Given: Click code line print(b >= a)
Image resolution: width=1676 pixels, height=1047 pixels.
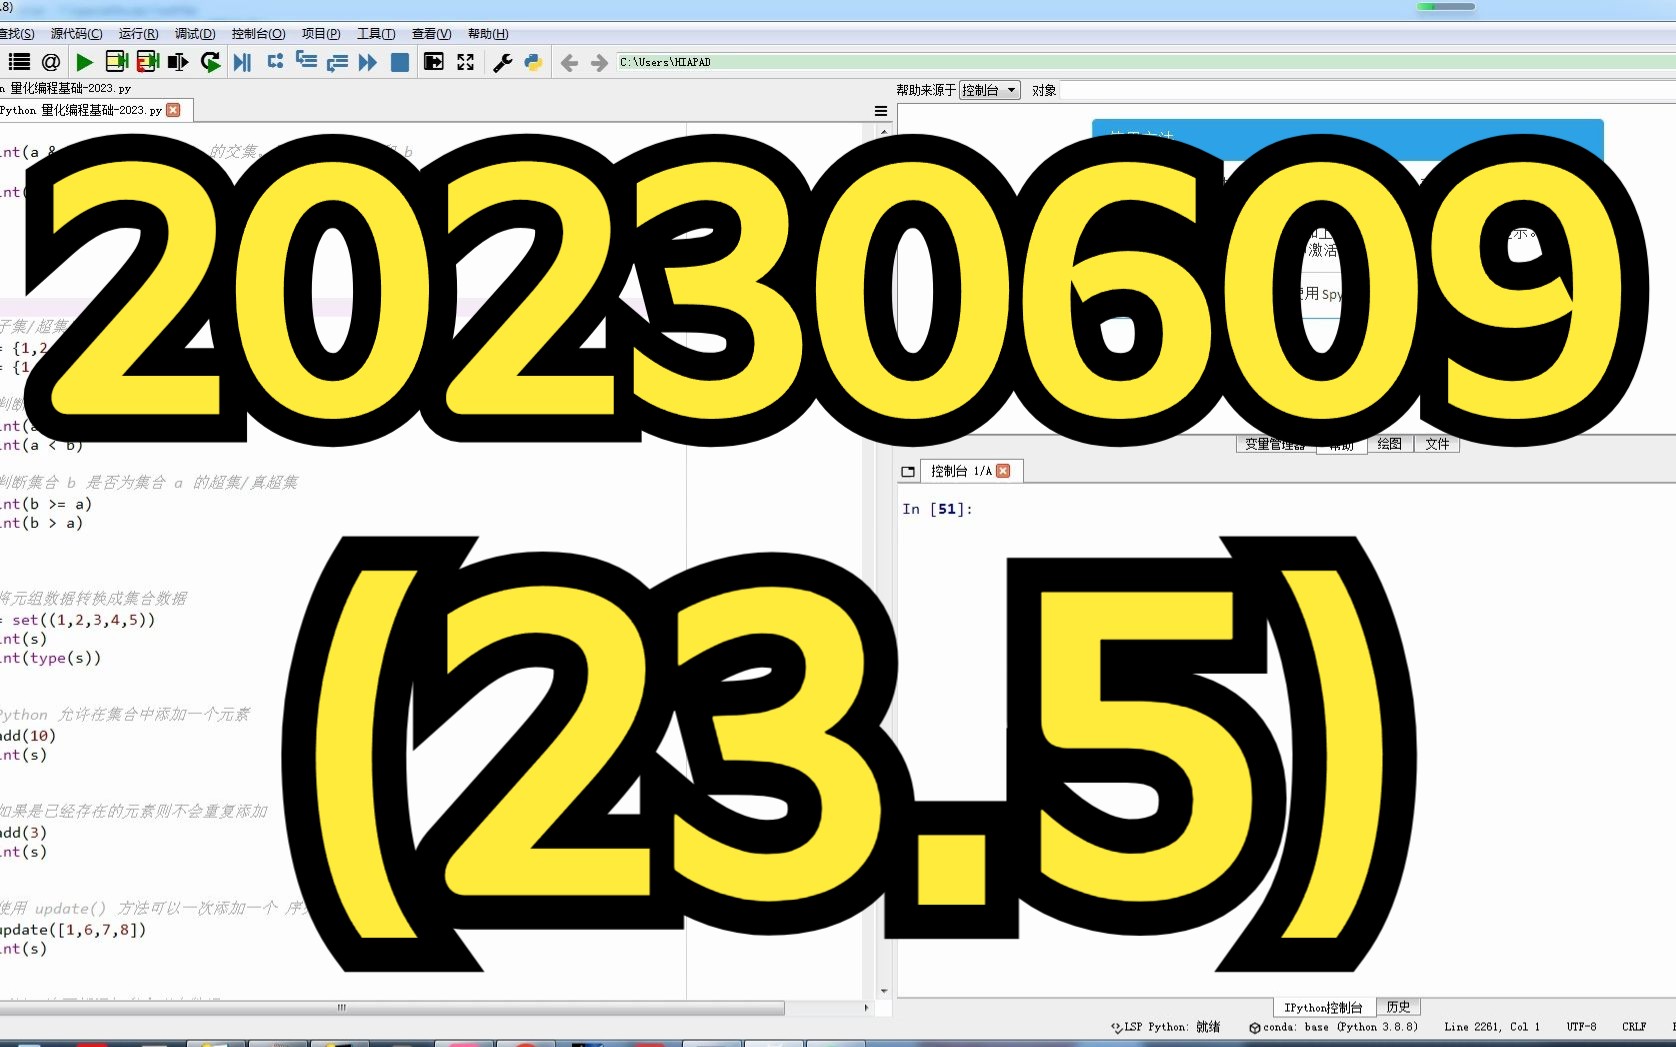Looking at the screenshot, I should pyautogui.click(x=46, y=504).
